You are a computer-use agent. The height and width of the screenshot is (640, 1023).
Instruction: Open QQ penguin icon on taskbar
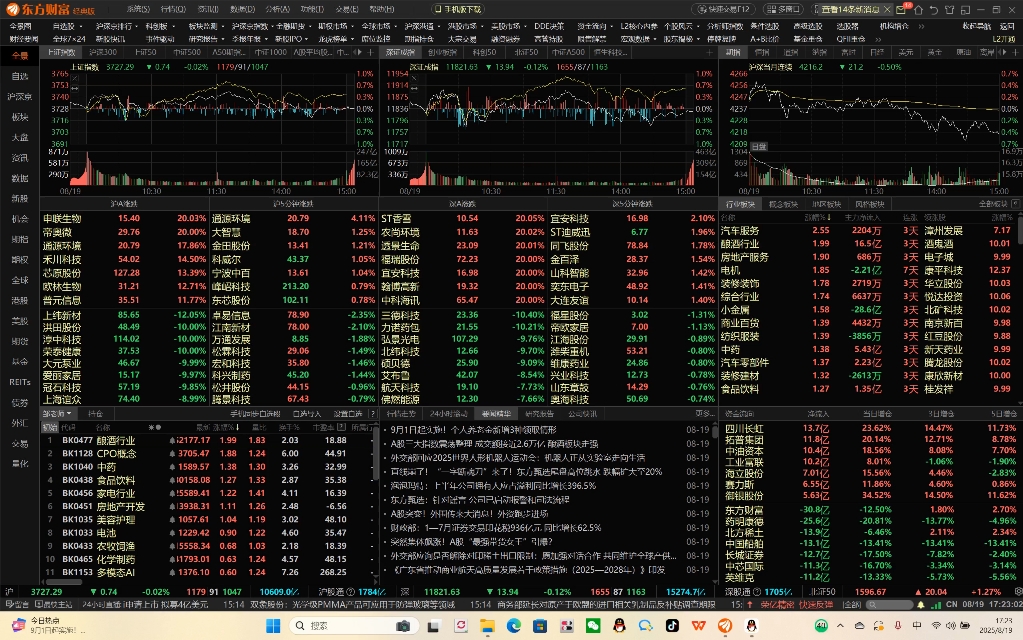click(x=619, y=626)
